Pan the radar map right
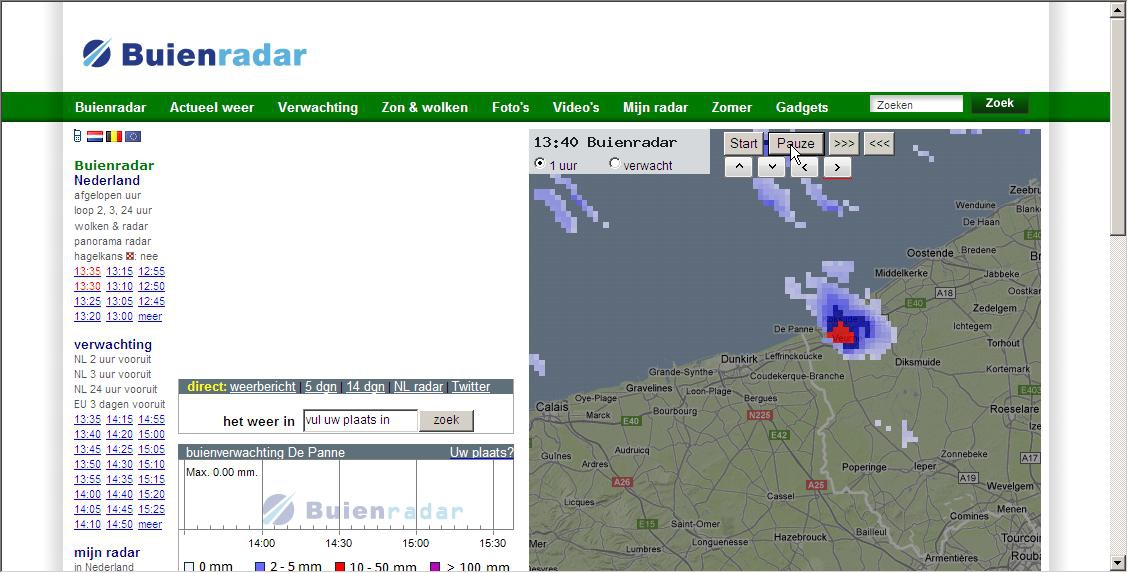Screen dimensions: 1128x573 pyautogui.click(x=837, y=168)
